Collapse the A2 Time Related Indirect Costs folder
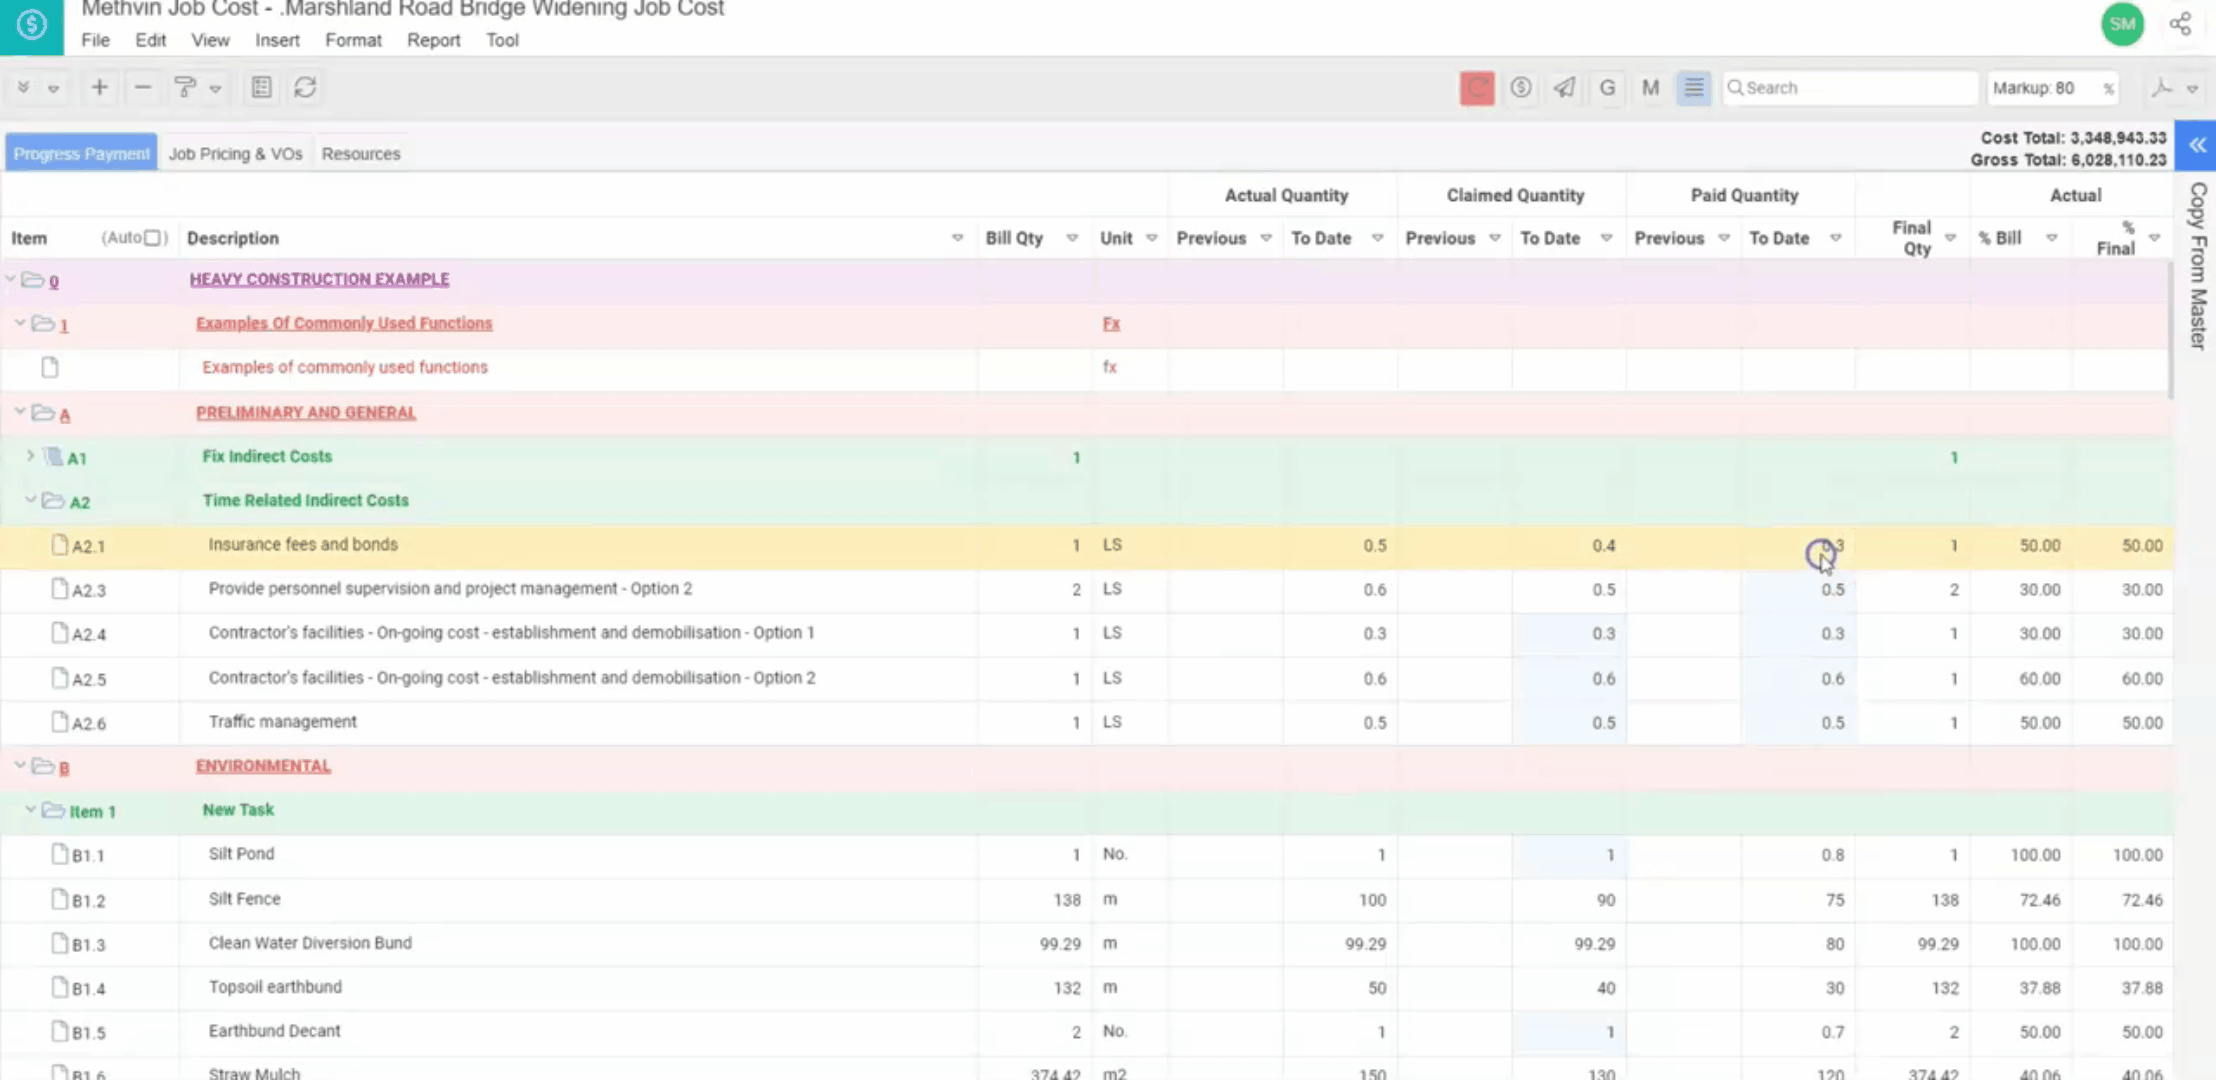2216x1080 pixels. point(30,500)
